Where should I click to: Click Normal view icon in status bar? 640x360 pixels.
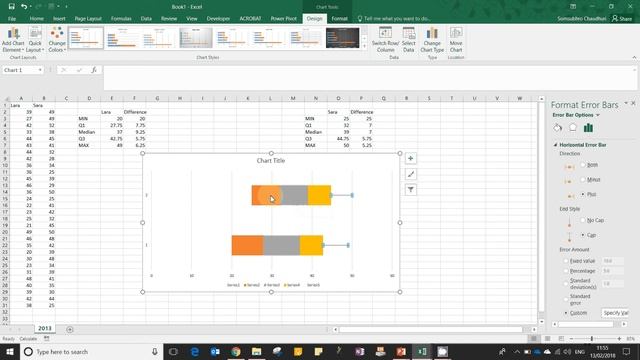pos(533,339)
